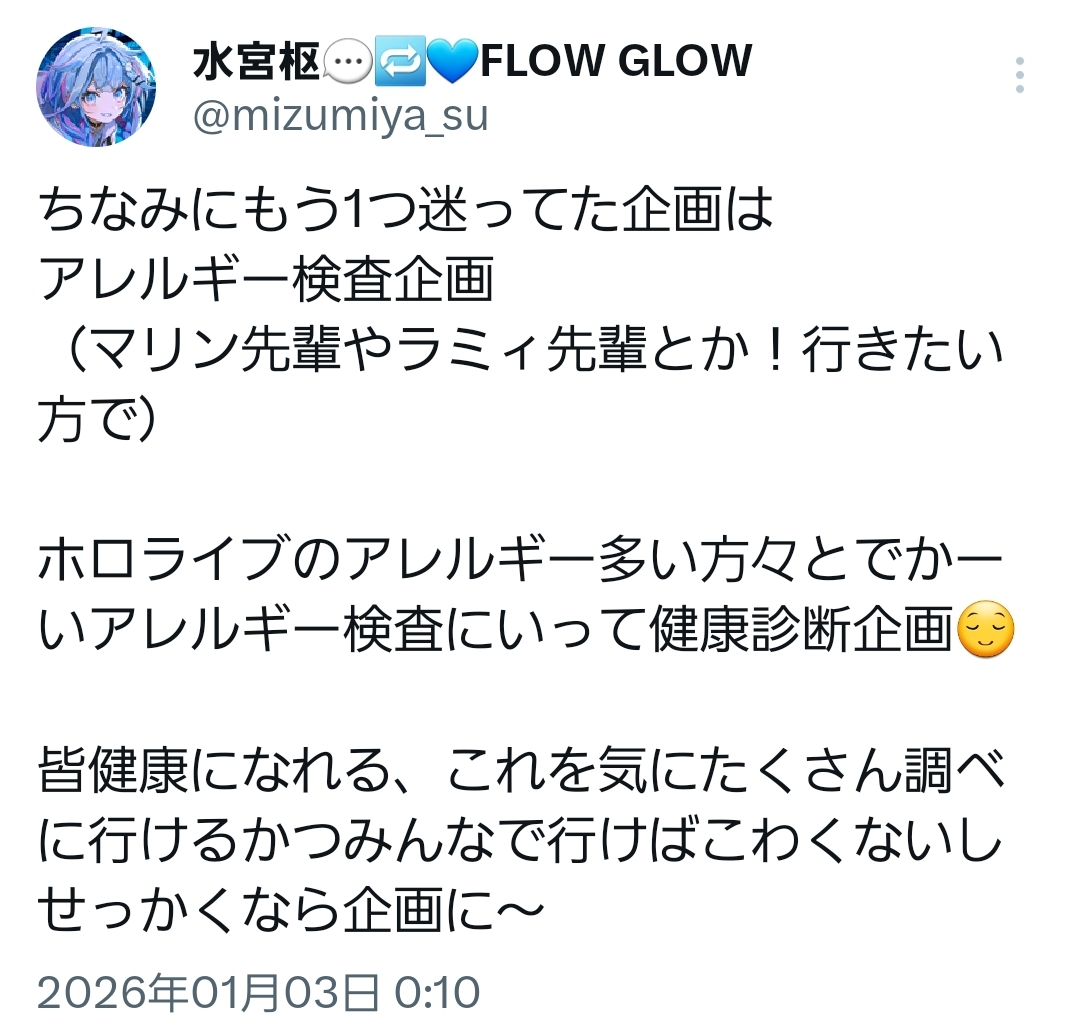The height and width of the screenshot is (1035, 1080).
Task: Click the 0:10 time in the timestamp
Action: (x=437, y=992)
